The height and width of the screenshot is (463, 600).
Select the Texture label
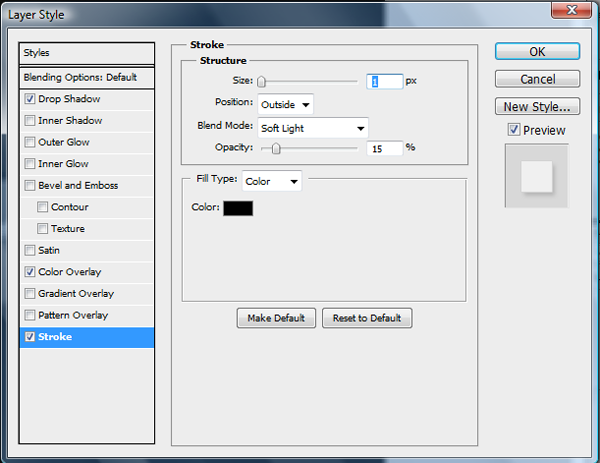coord(68,228)
